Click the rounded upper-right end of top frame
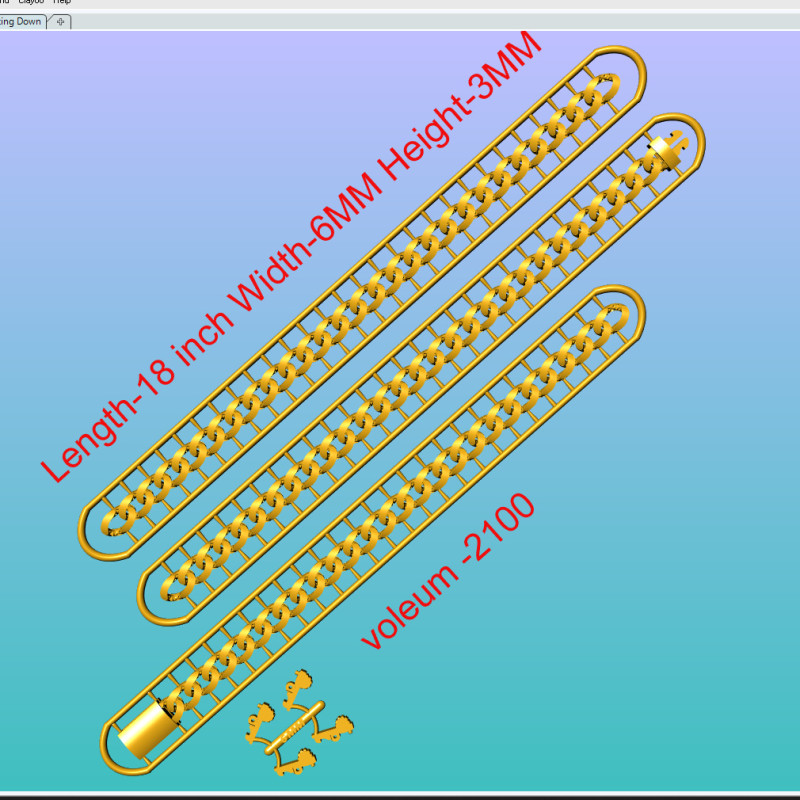800x800 pixels. click(x=630, y=60)
